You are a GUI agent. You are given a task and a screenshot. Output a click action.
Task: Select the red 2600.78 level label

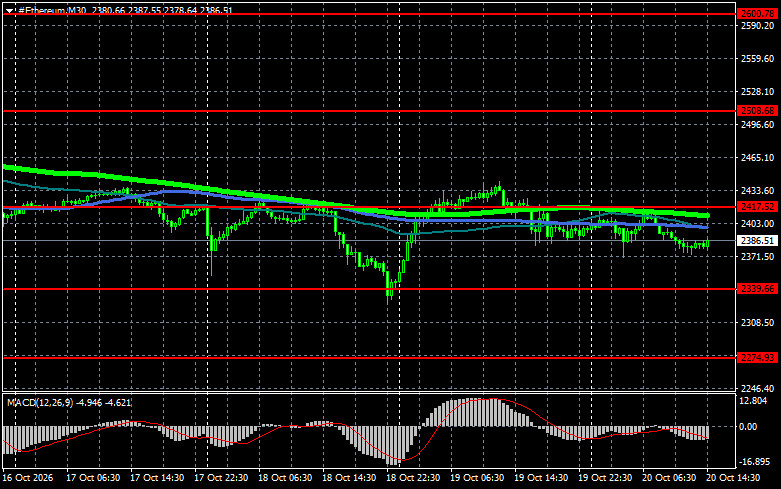(757, 14)
